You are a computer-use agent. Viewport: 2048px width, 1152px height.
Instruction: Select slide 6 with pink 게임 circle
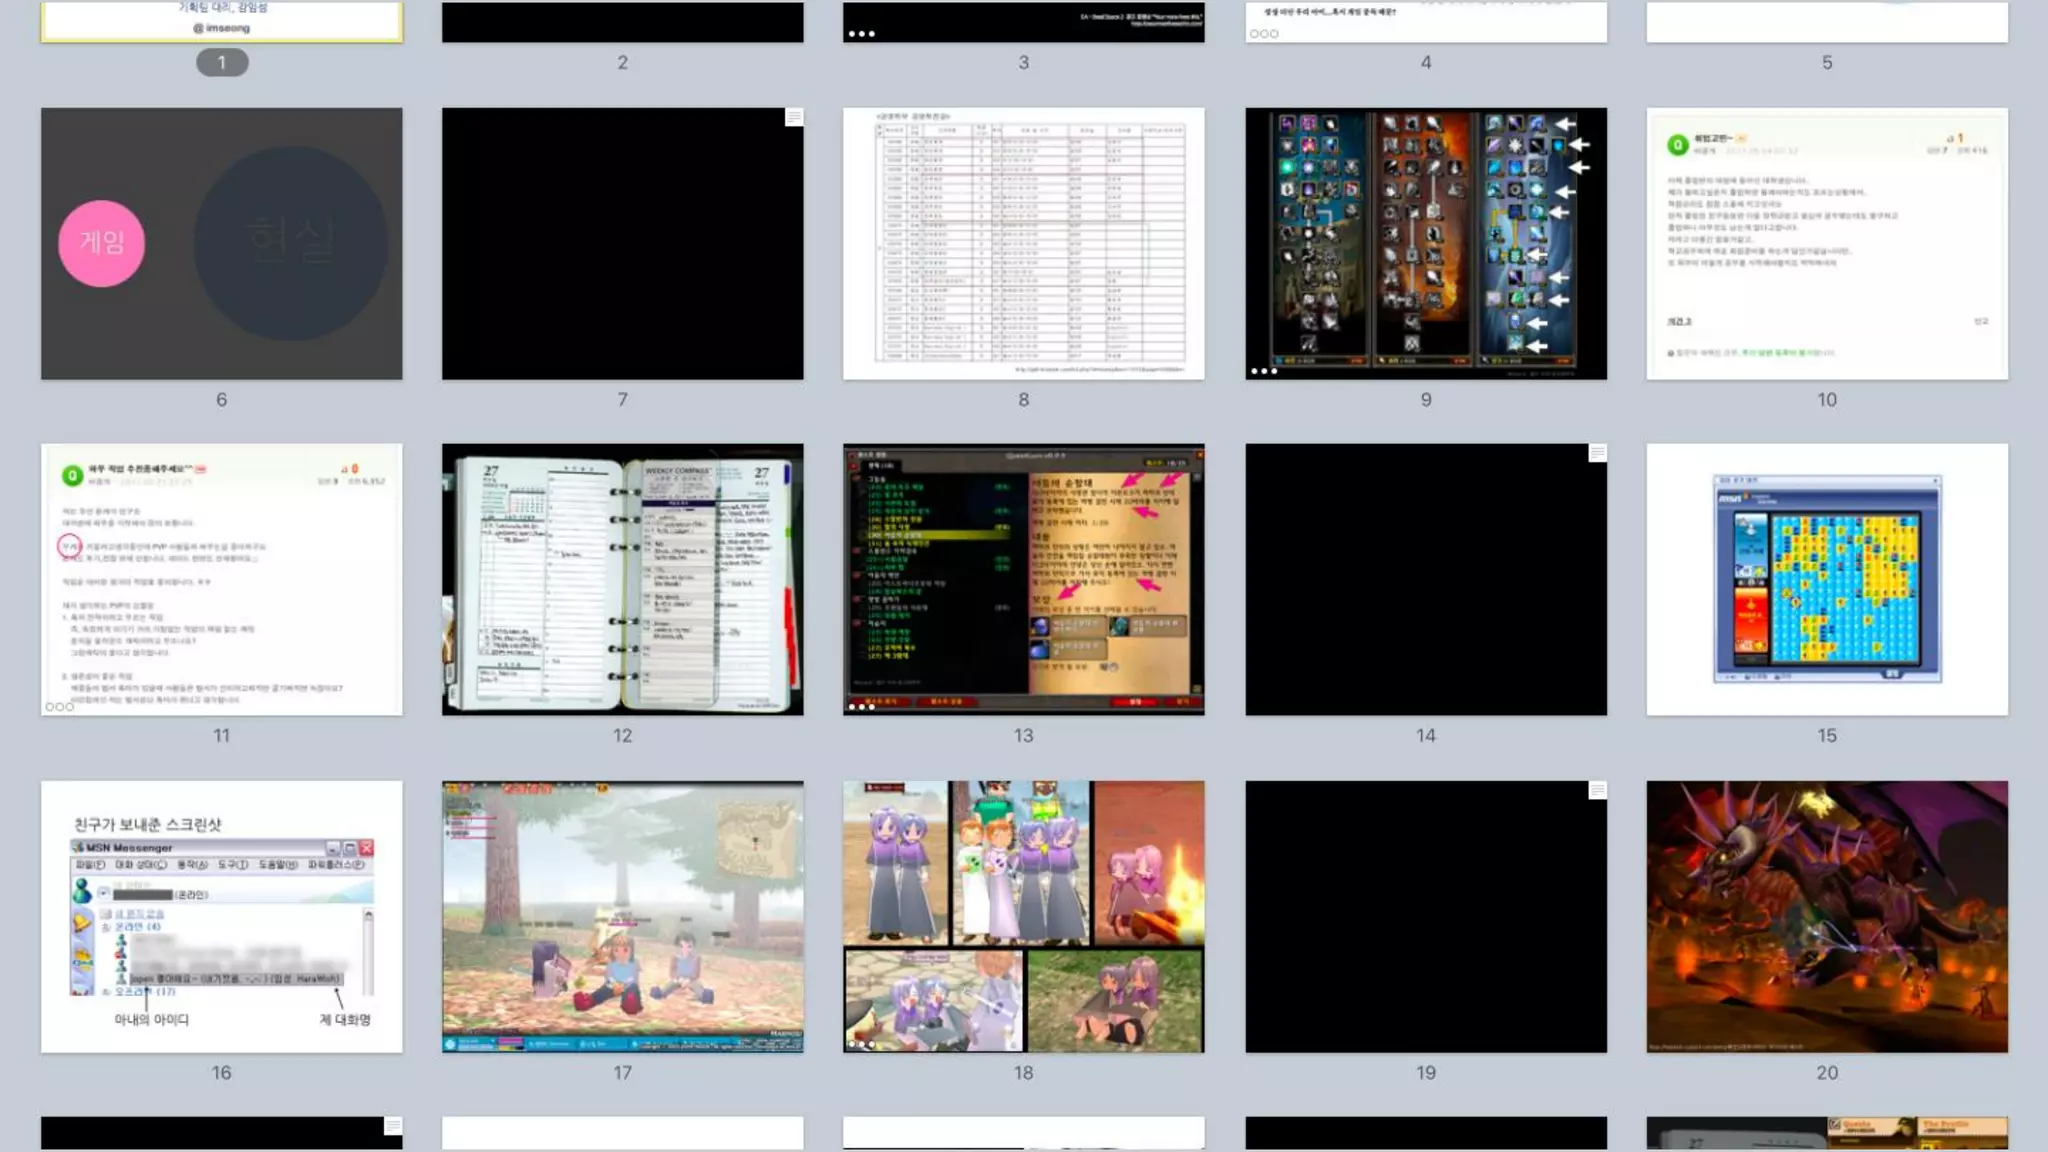click(x=222, y=243)
